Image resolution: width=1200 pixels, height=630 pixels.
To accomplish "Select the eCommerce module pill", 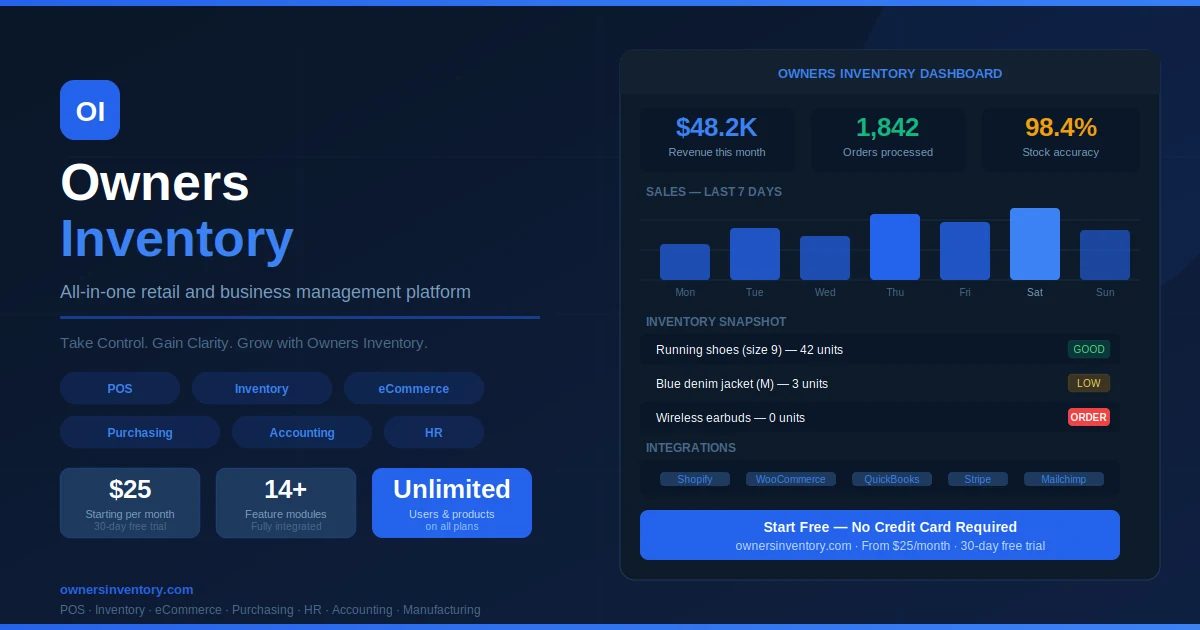I will [x=414, y=388].
